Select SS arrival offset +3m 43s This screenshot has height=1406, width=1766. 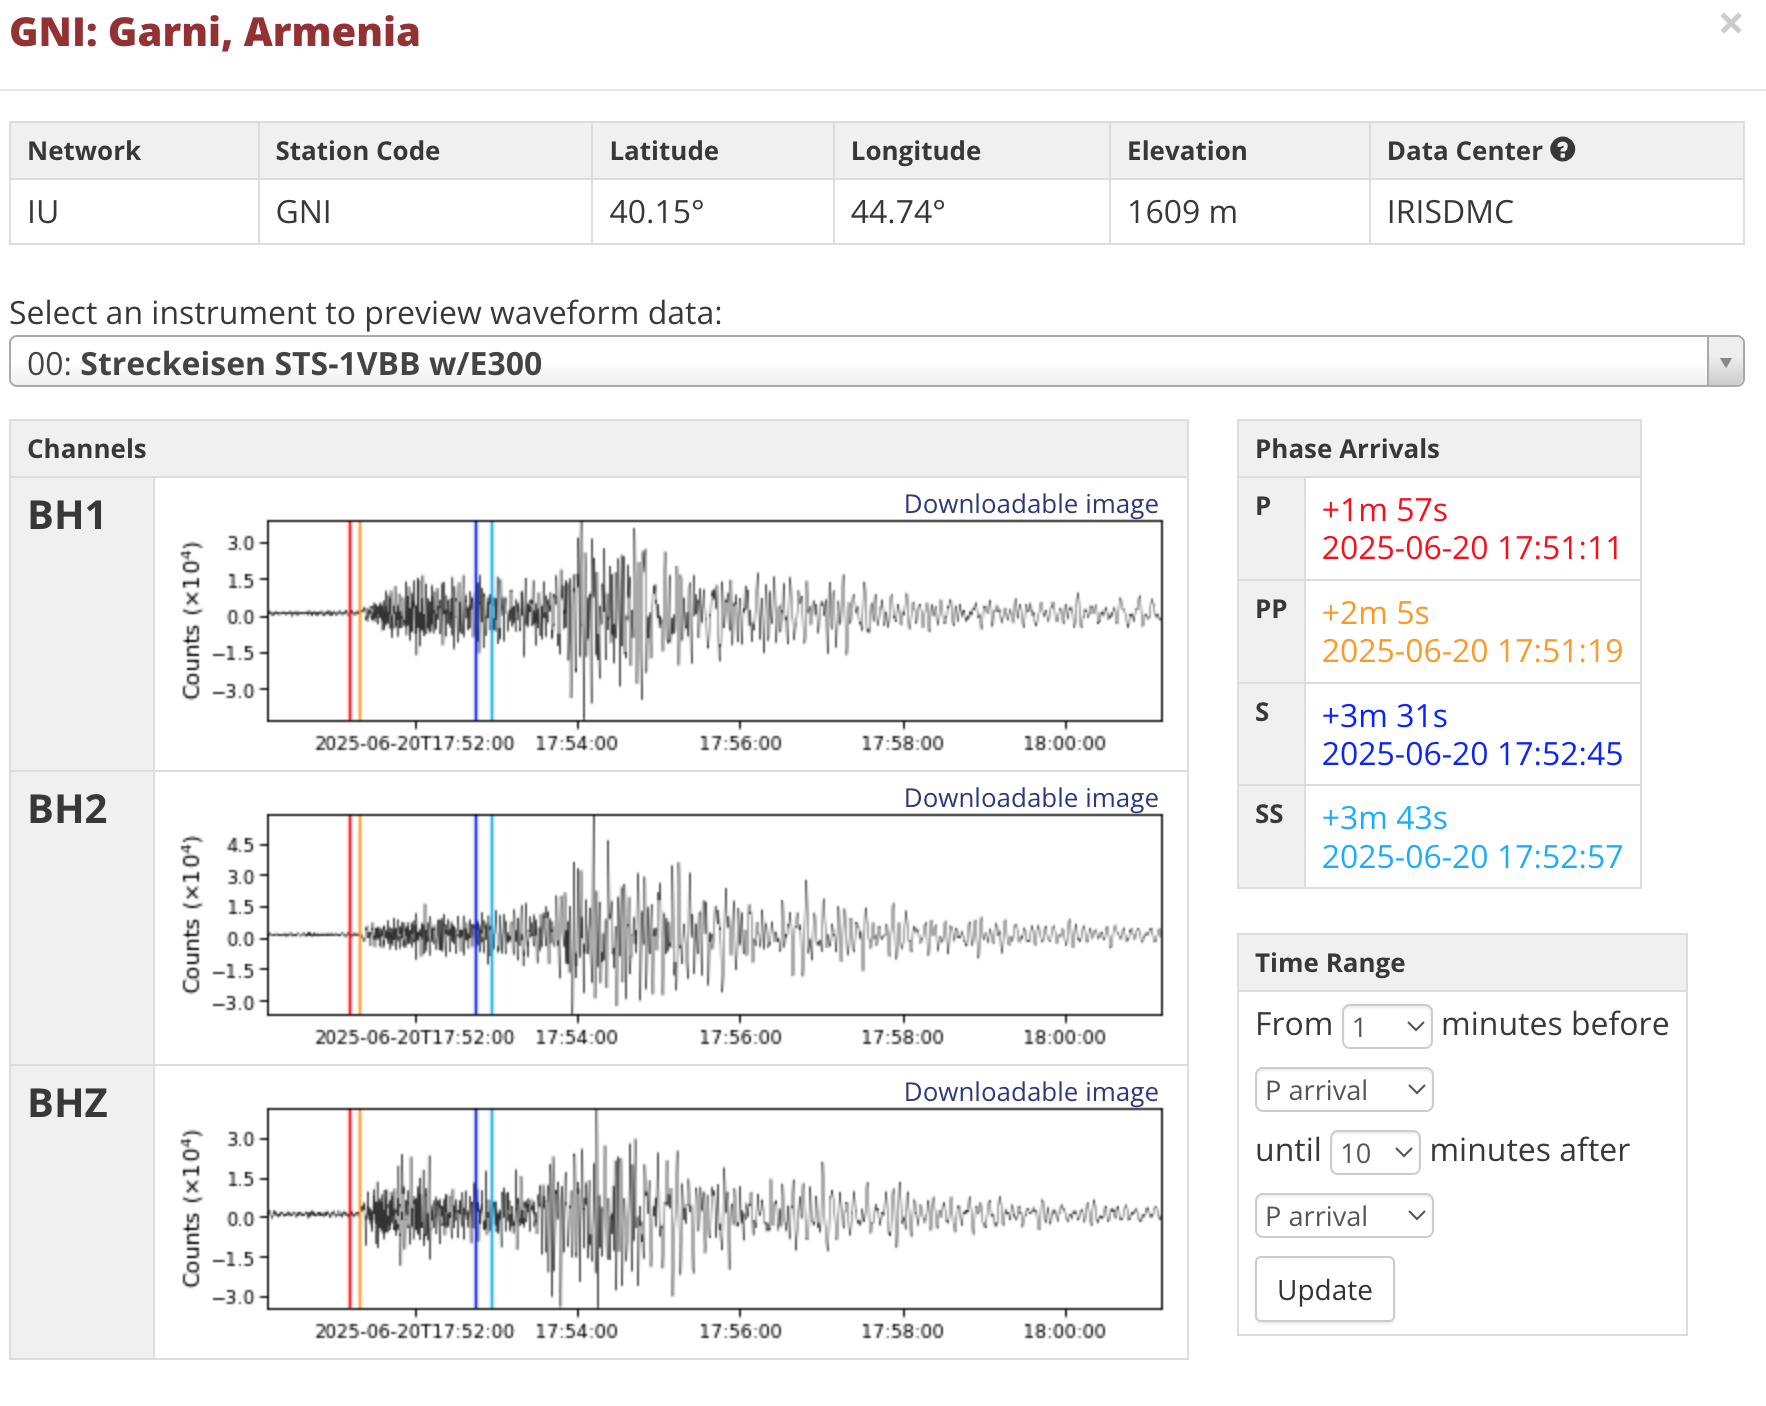click(1384, 818)
